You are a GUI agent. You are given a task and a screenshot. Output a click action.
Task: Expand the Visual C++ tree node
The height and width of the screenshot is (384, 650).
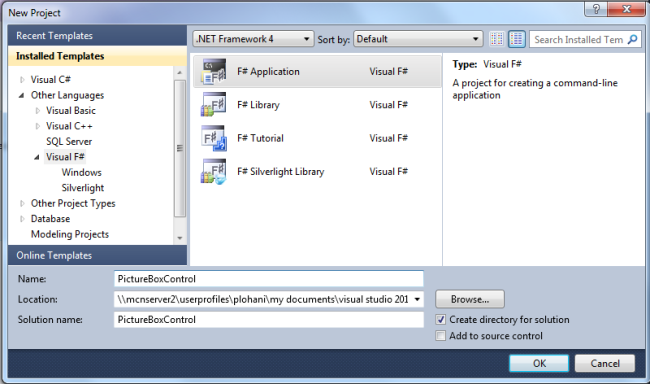[x=38, y=126]
